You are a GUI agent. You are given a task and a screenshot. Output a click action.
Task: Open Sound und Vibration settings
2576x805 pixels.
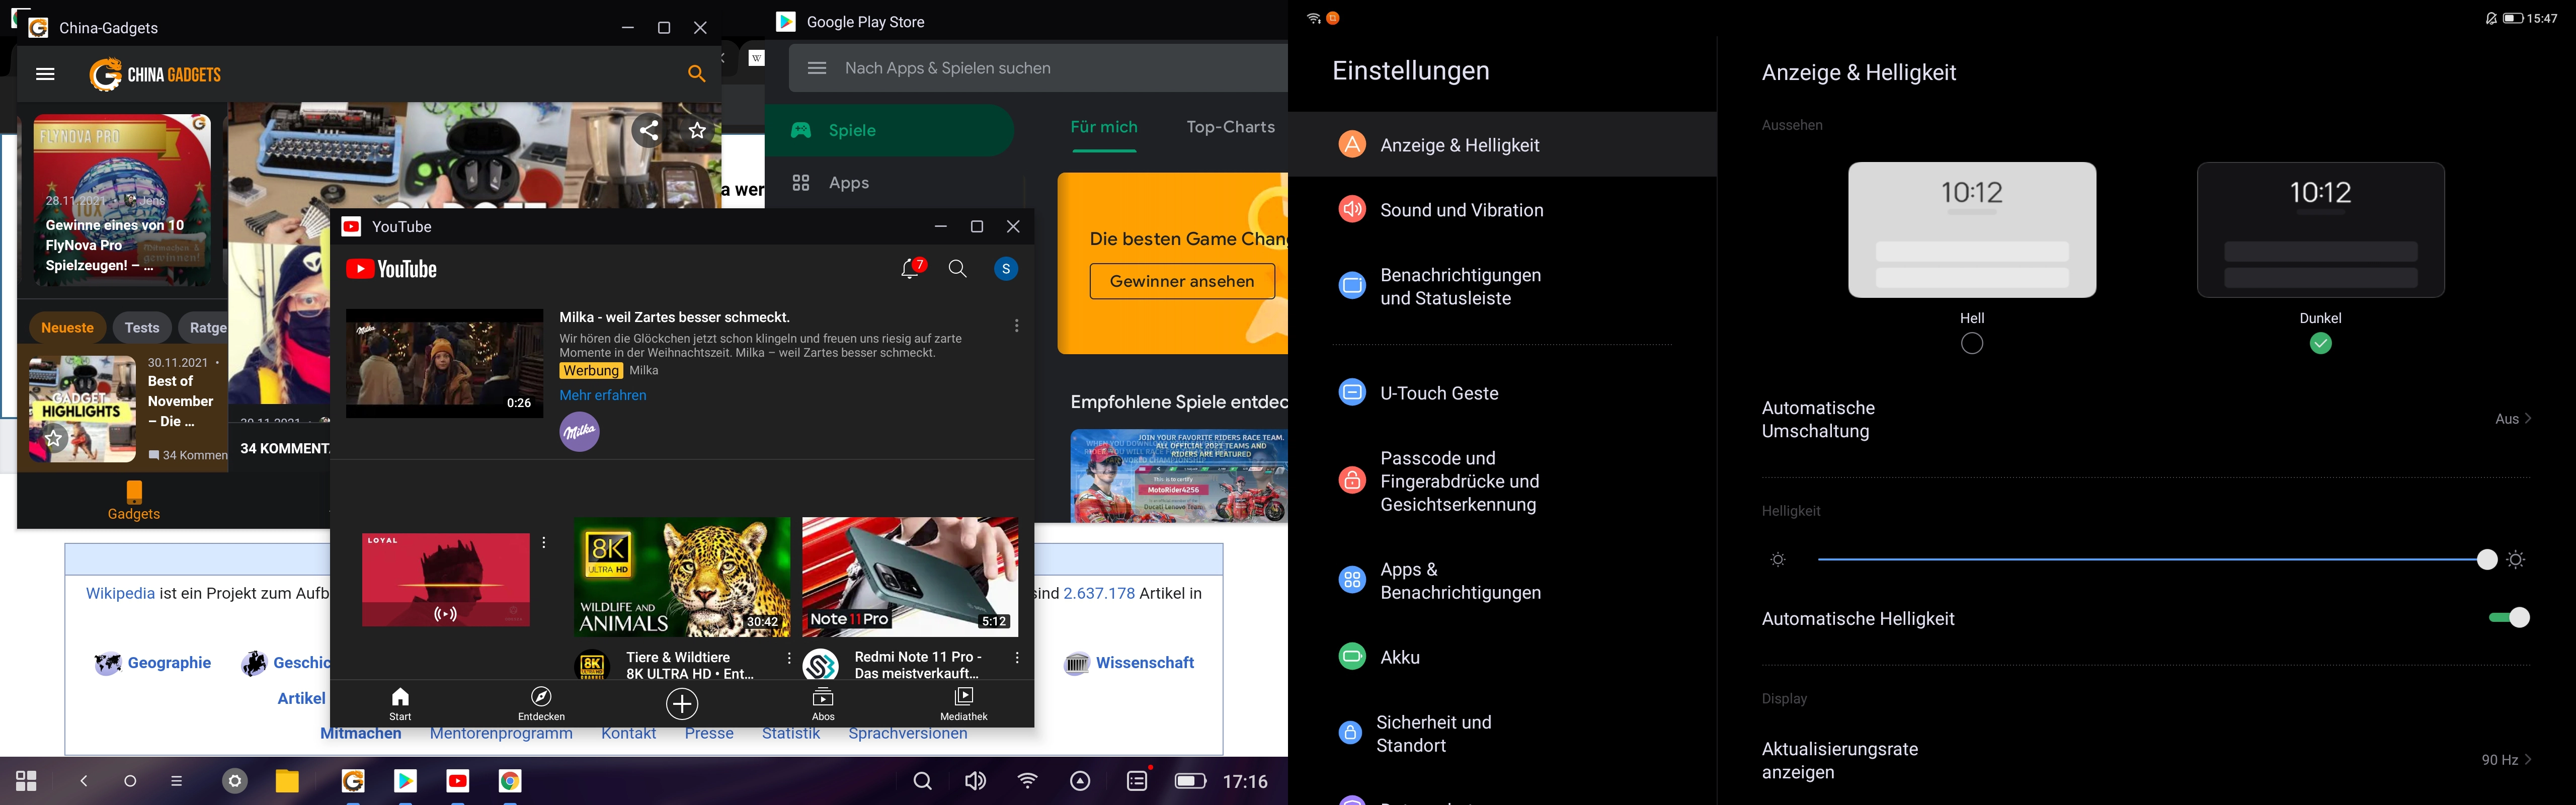point(1502,210)
